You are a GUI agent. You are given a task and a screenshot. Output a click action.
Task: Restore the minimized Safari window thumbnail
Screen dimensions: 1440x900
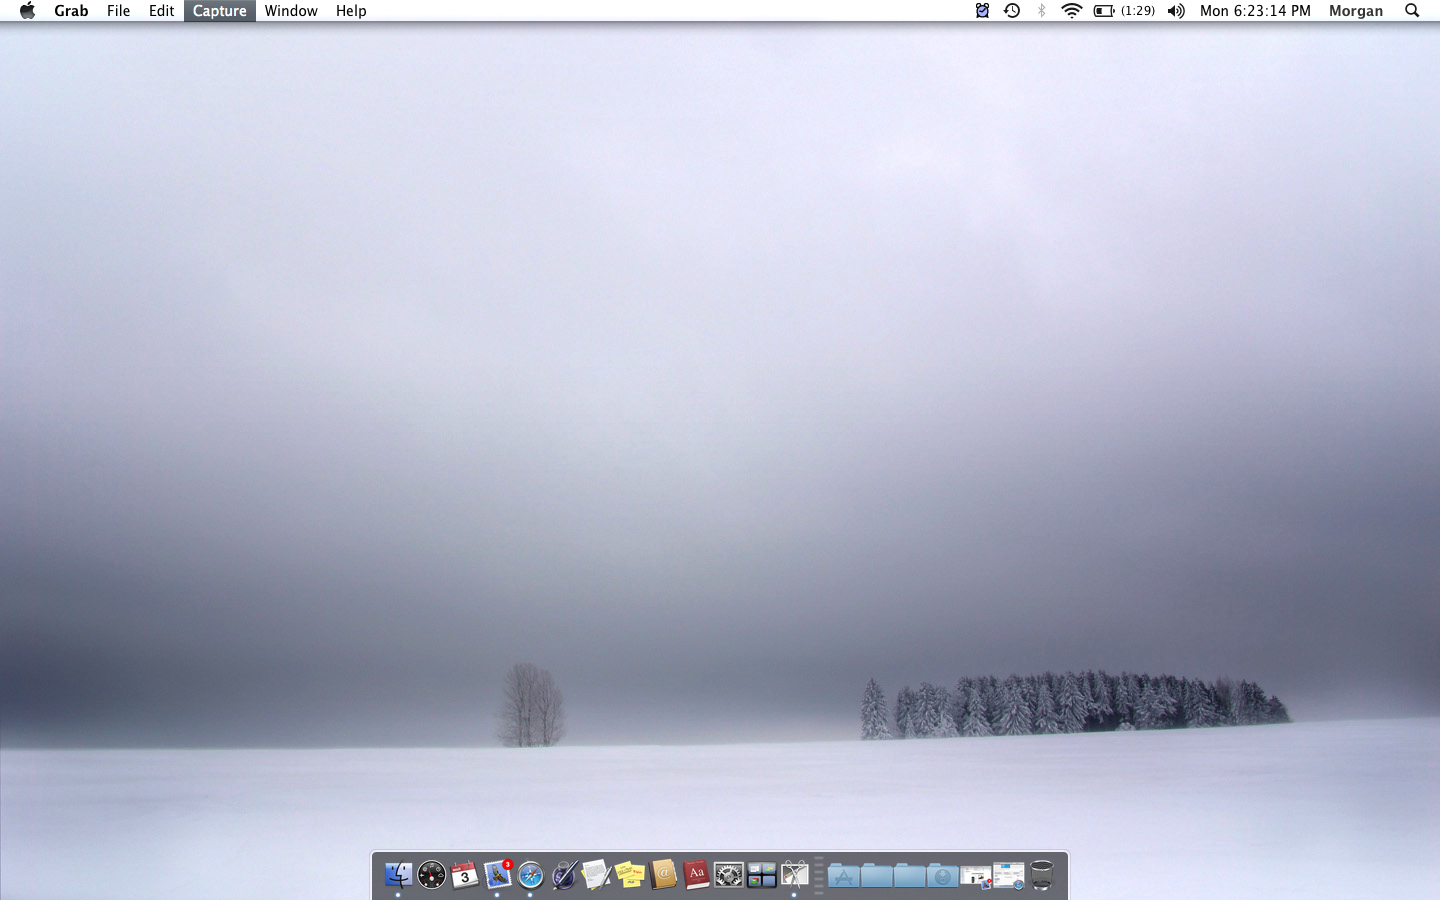pyautogui.click(x=1008, y=876)
